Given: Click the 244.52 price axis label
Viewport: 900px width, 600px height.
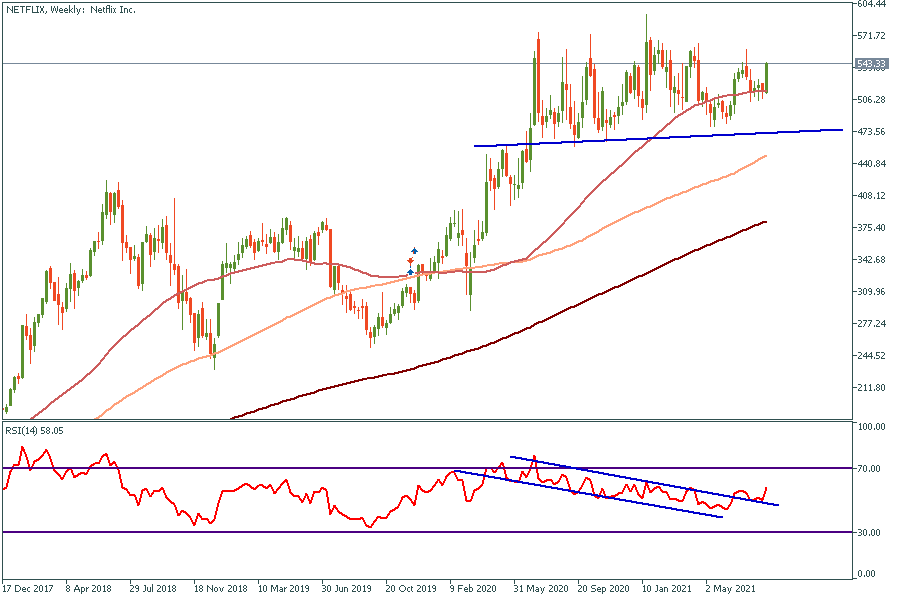Looking at the screenshot, I should click(871, 356).
